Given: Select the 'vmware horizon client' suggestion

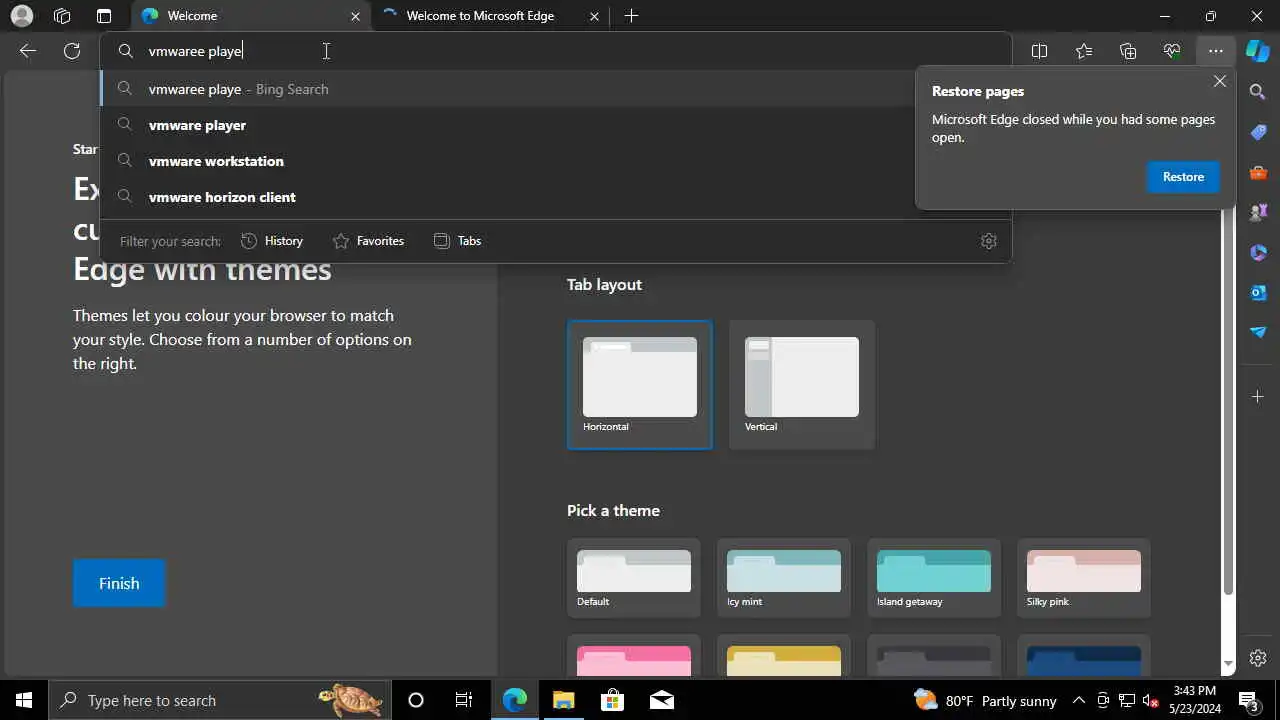Looking at the screenshot, I should coord(555,197).
